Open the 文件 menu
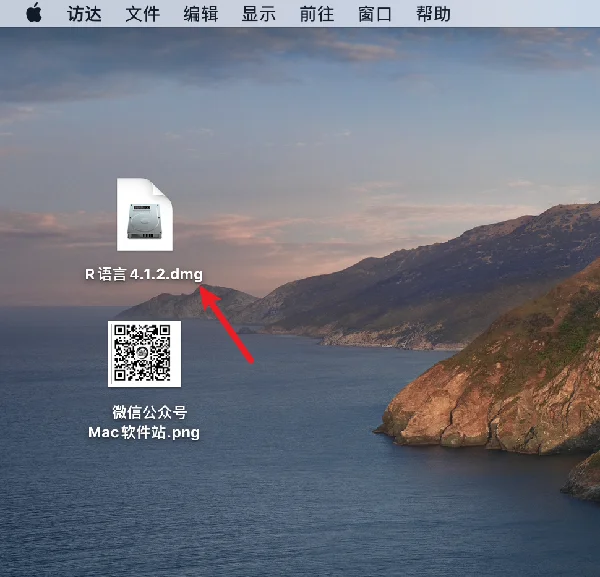Viewport: 600px width, 577px height. pos(142,14)
